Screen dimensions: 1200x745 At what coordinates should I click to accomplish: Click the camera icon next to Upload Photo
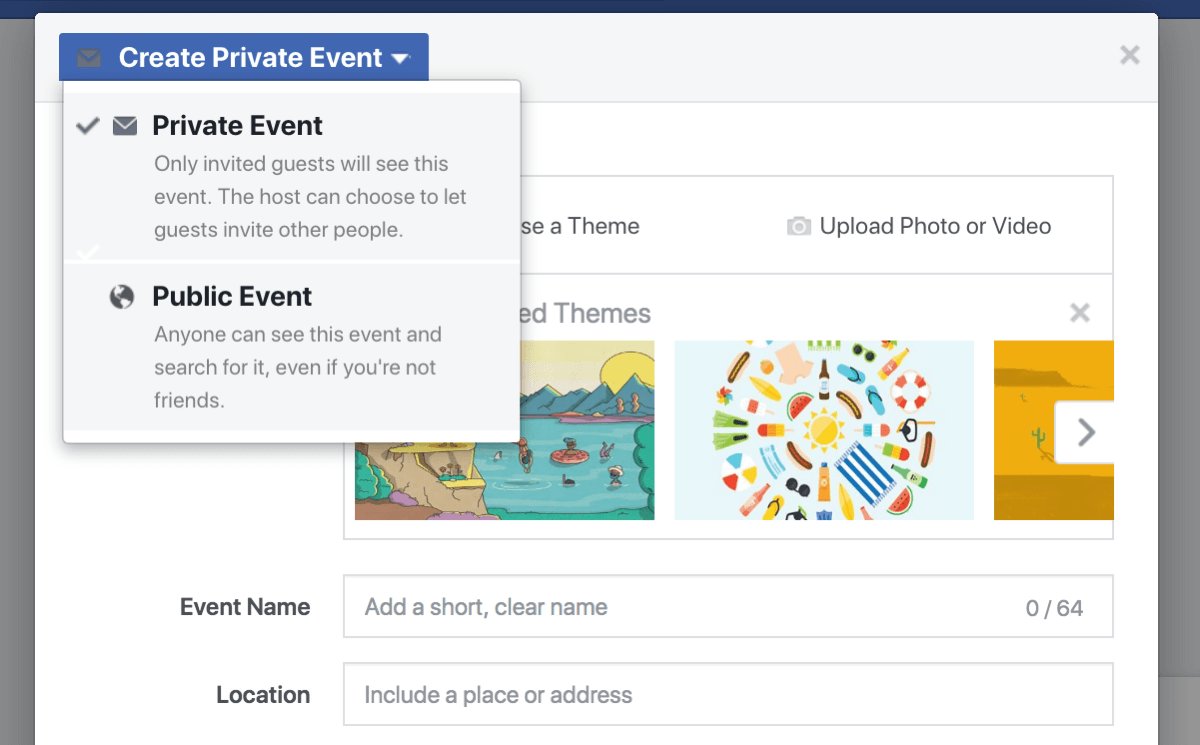(798, 227)
